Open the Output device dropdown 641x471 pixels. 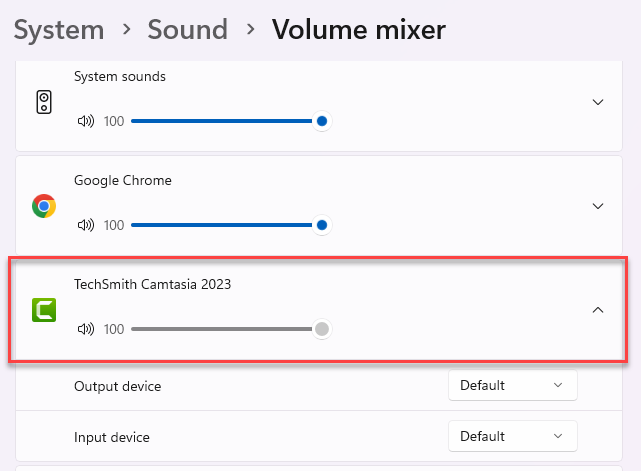[512, 385]
